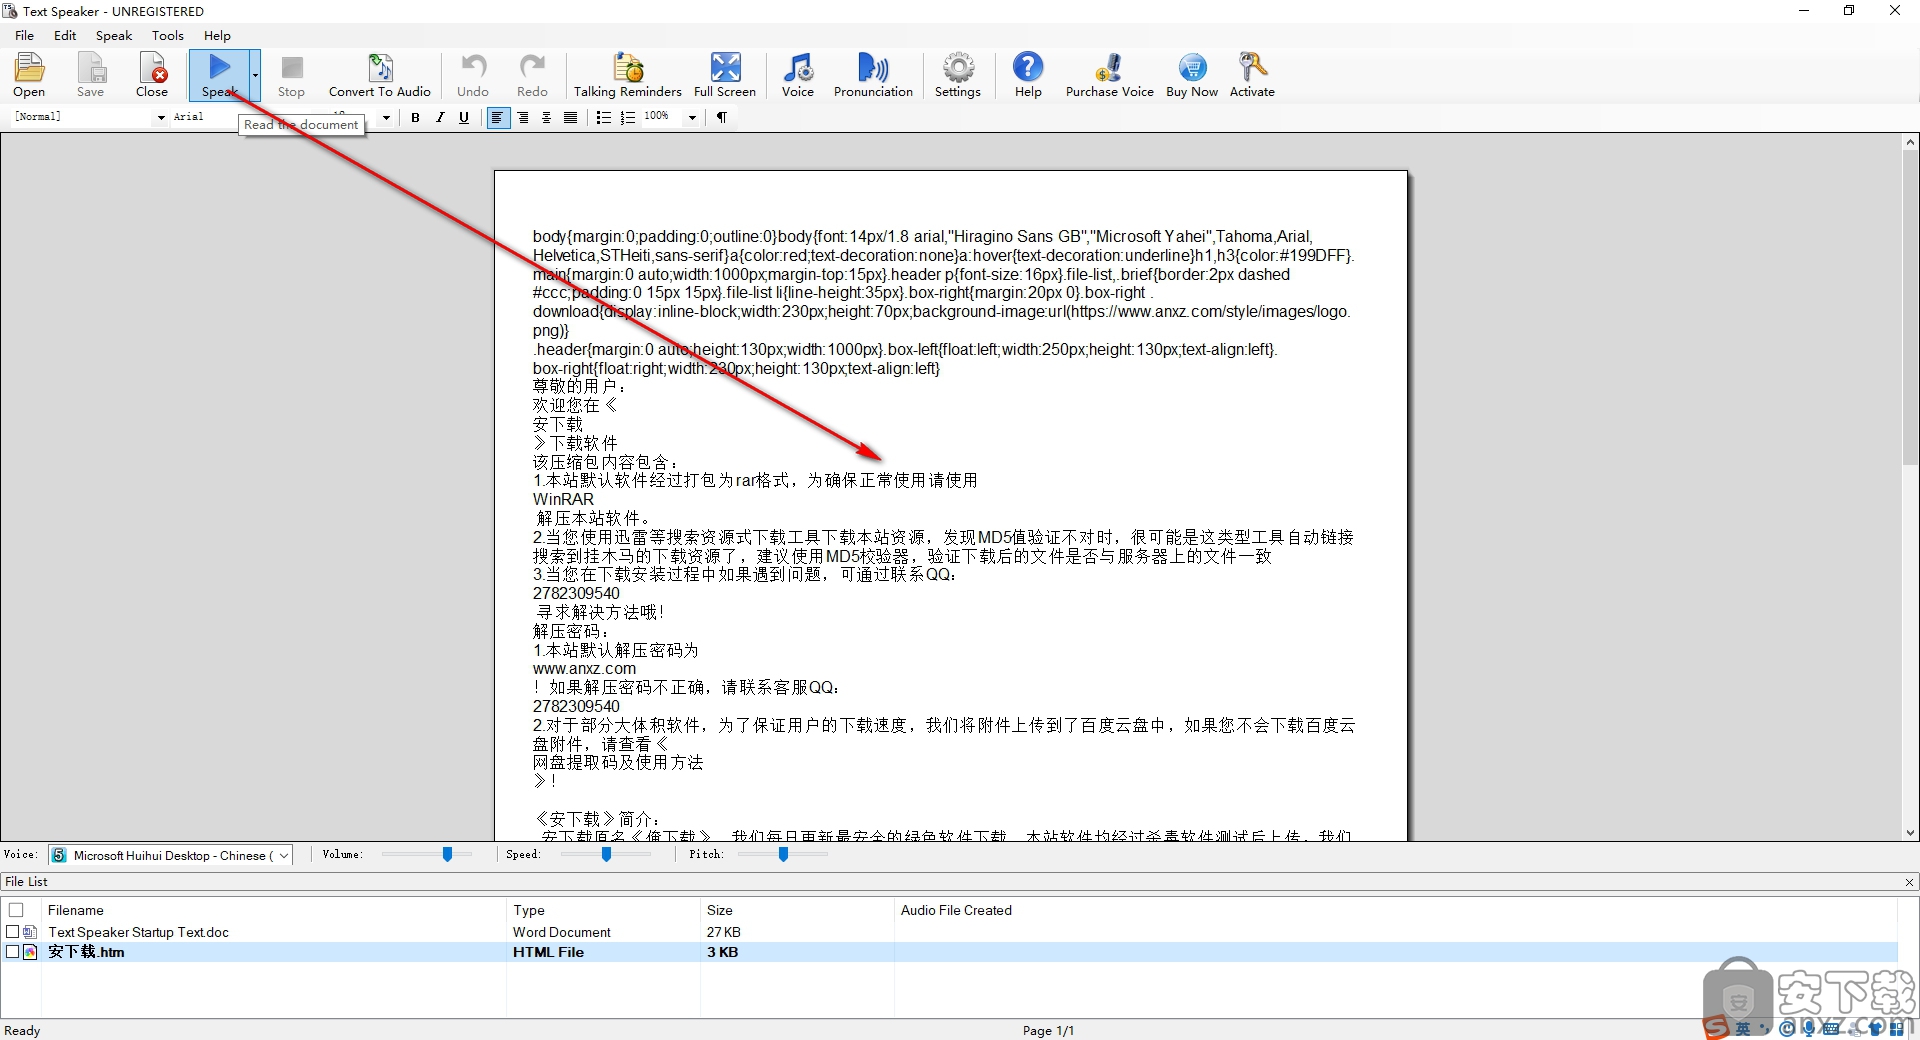Click the document scrollbar down arrow
The width and height of the screenshot is (1920, 1040).
tap(1910, 832)
